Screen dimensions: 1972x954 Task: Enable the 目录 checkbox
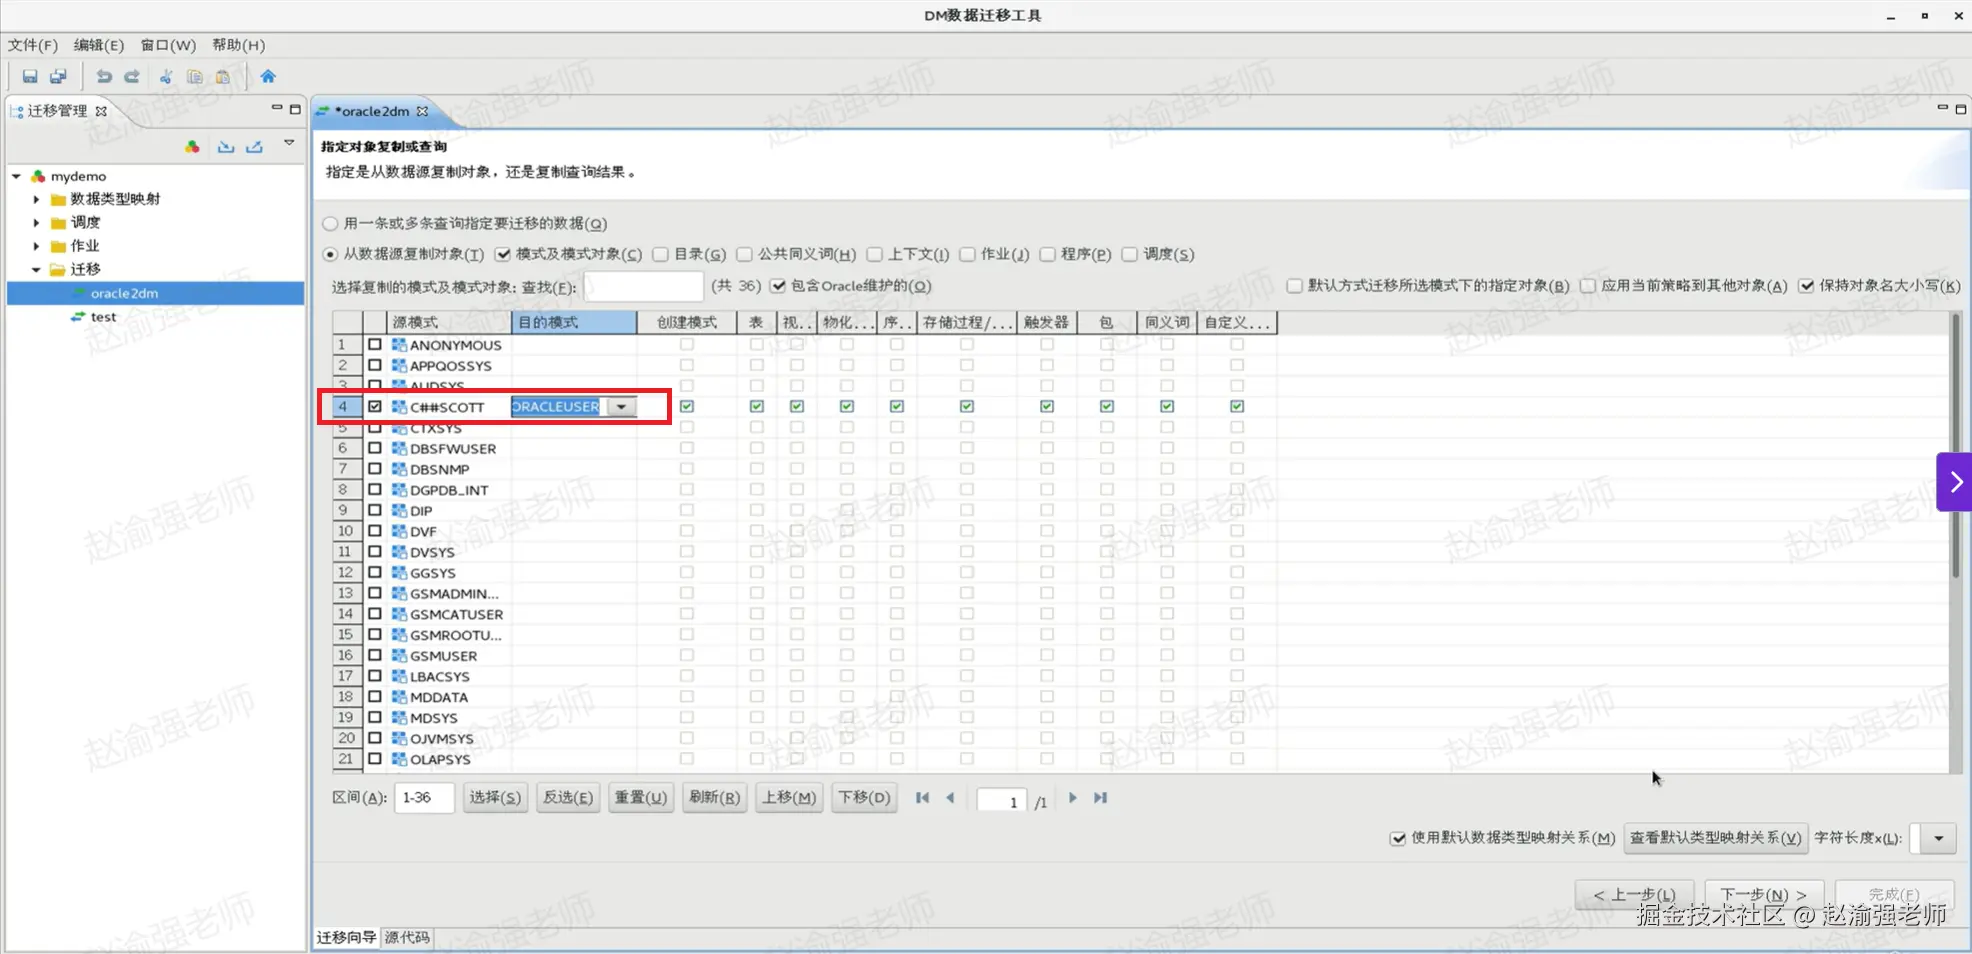click(660, 254)
